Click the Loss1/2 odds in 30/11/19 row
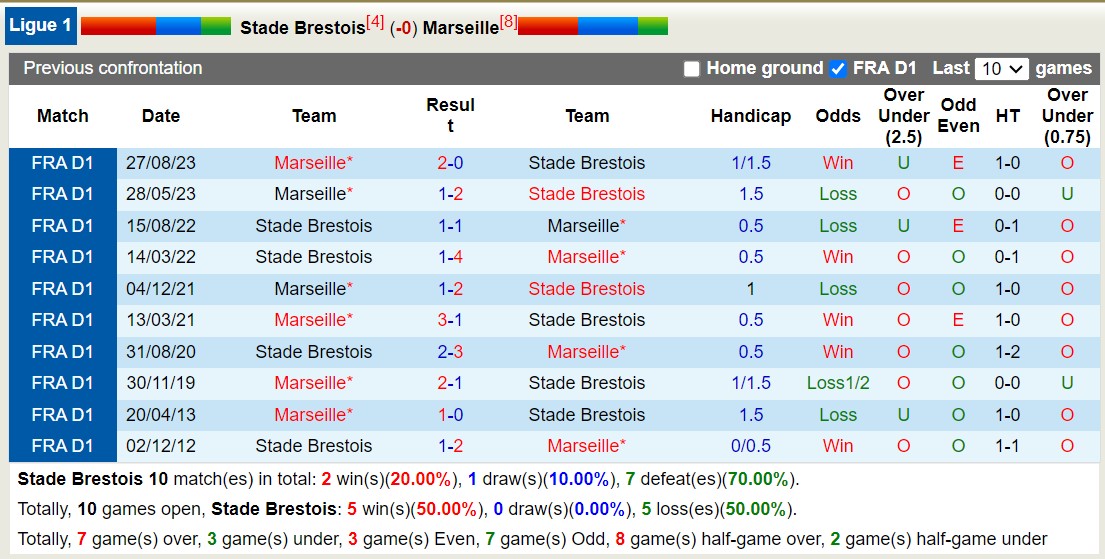Screen dimensions: 1105x559 tap(838, 383)
